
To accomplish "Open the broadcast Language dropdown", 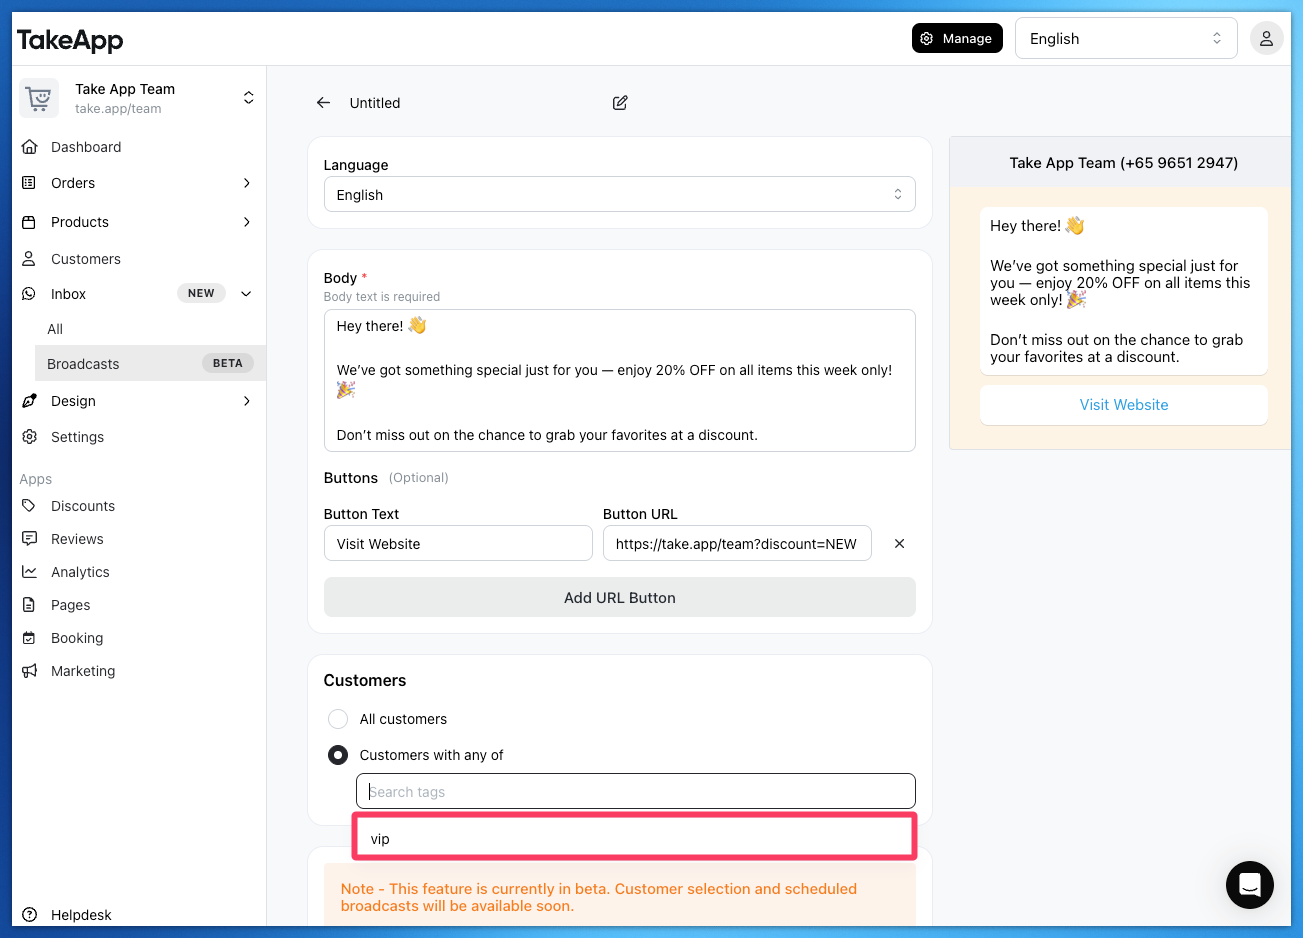I will coord(620,195).
